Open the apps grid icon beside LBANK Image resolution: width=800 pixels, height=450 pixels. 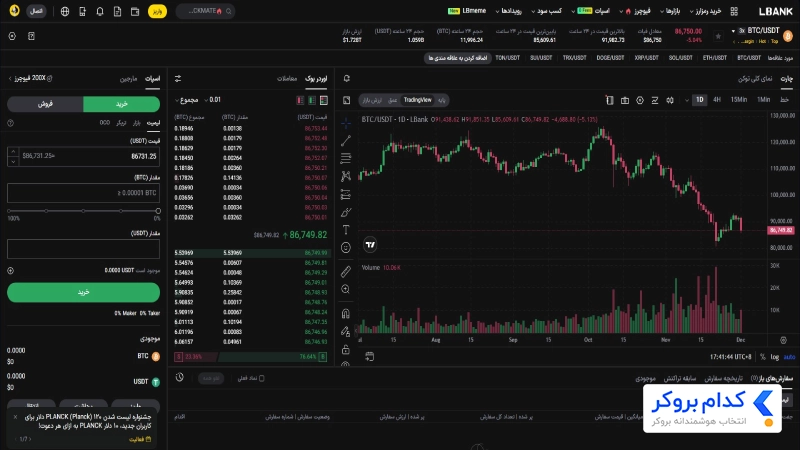click(x=734, y=11)
